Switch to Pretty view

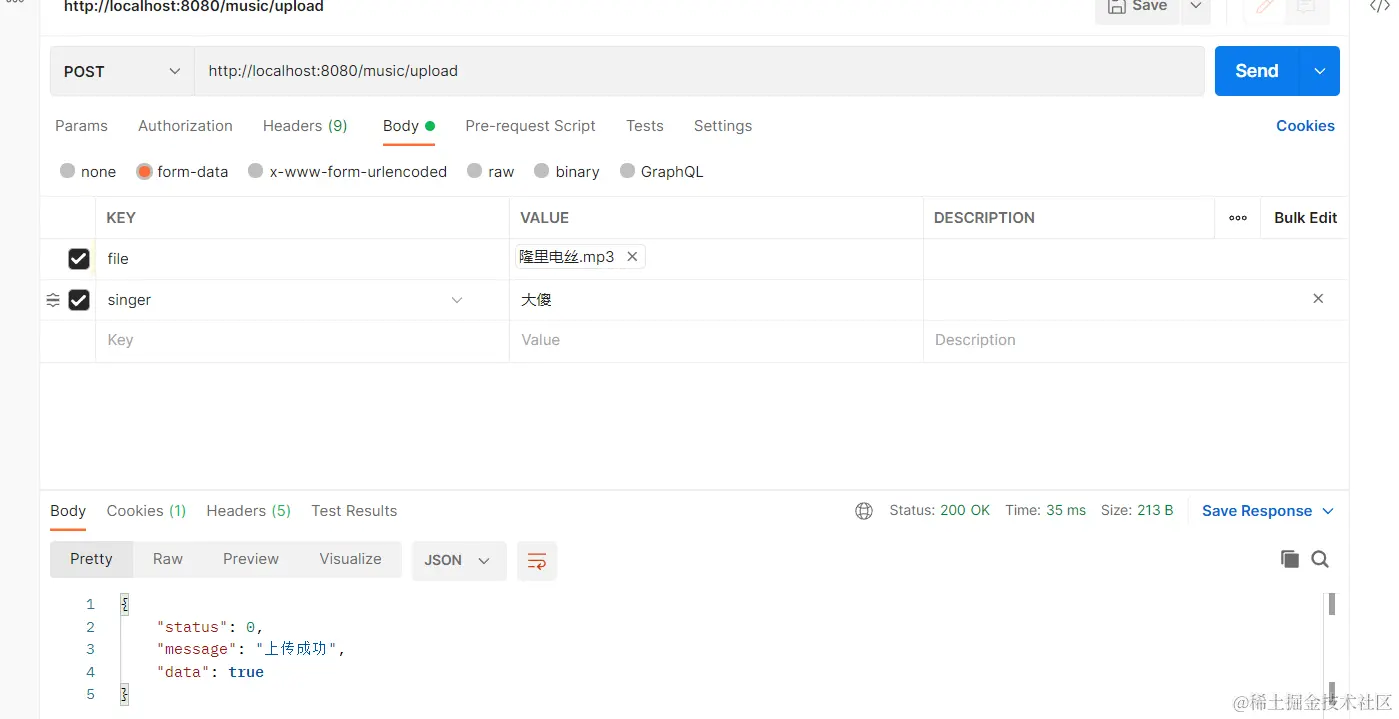click(x=91, y=559)
